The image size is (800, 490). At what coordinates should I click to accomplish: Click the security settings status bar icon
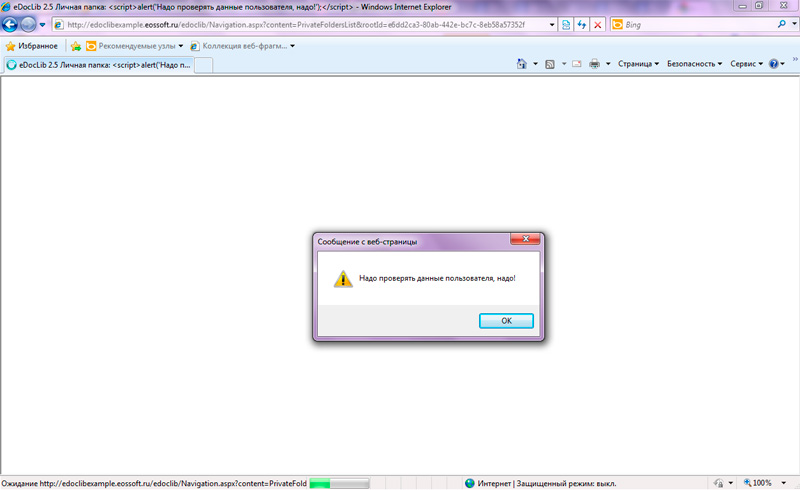tap(718, 483)
